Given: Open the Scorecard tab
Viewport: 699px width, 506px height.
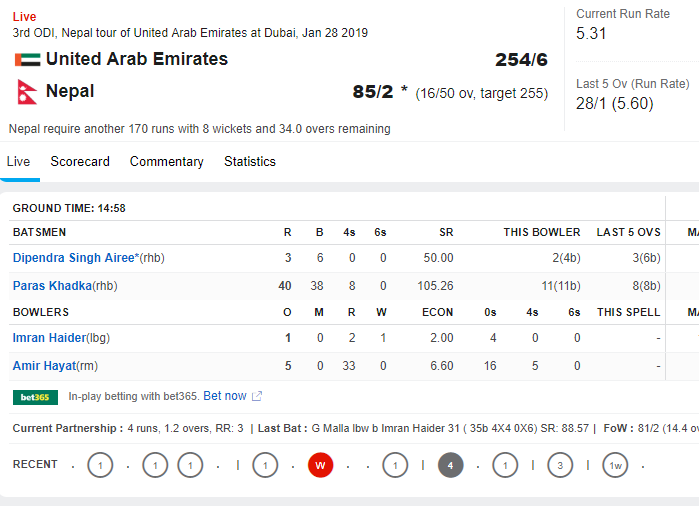Looking at the screenshot, I should 80,162.
